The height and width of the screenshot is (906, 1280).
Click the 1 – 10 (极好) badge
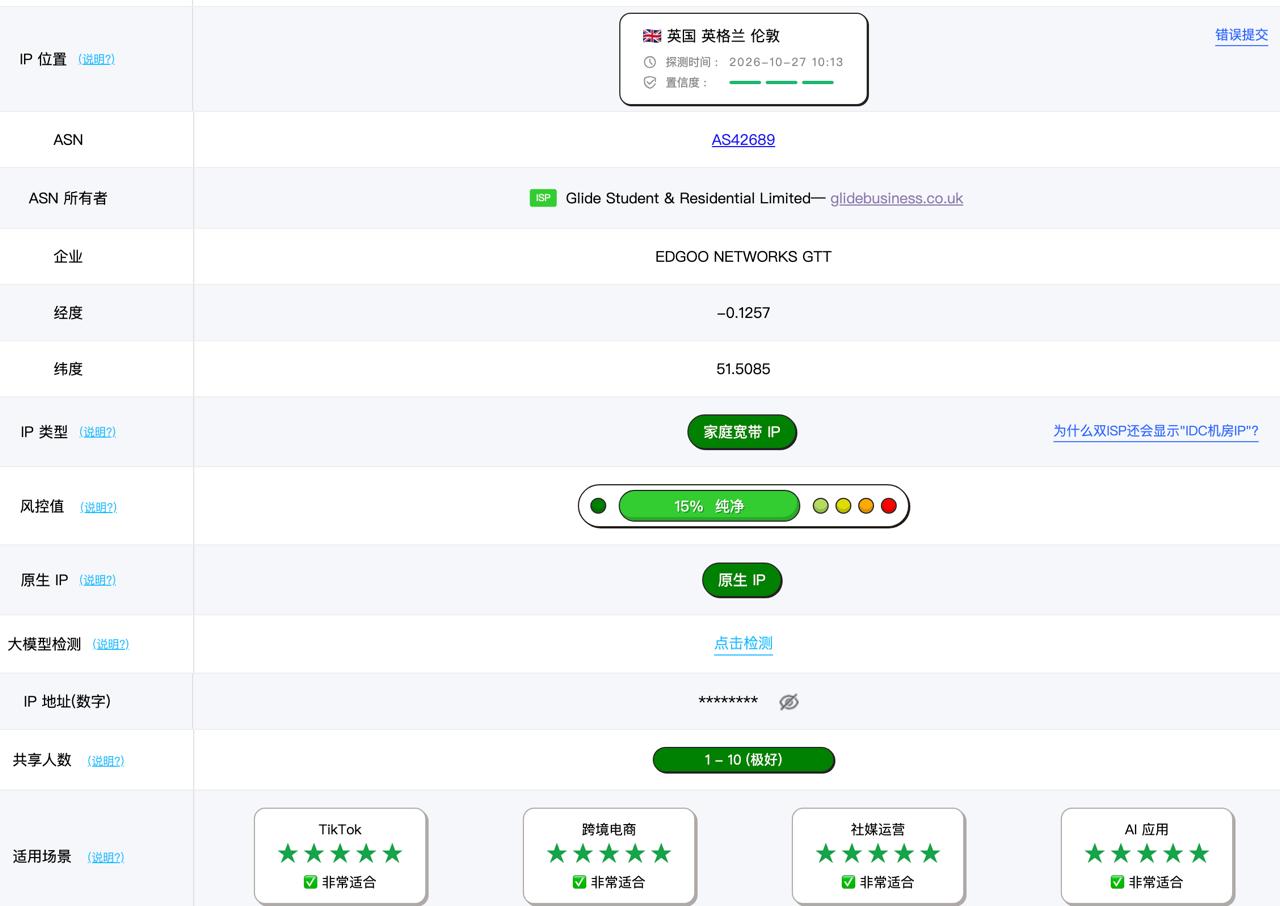coord(743,760)
